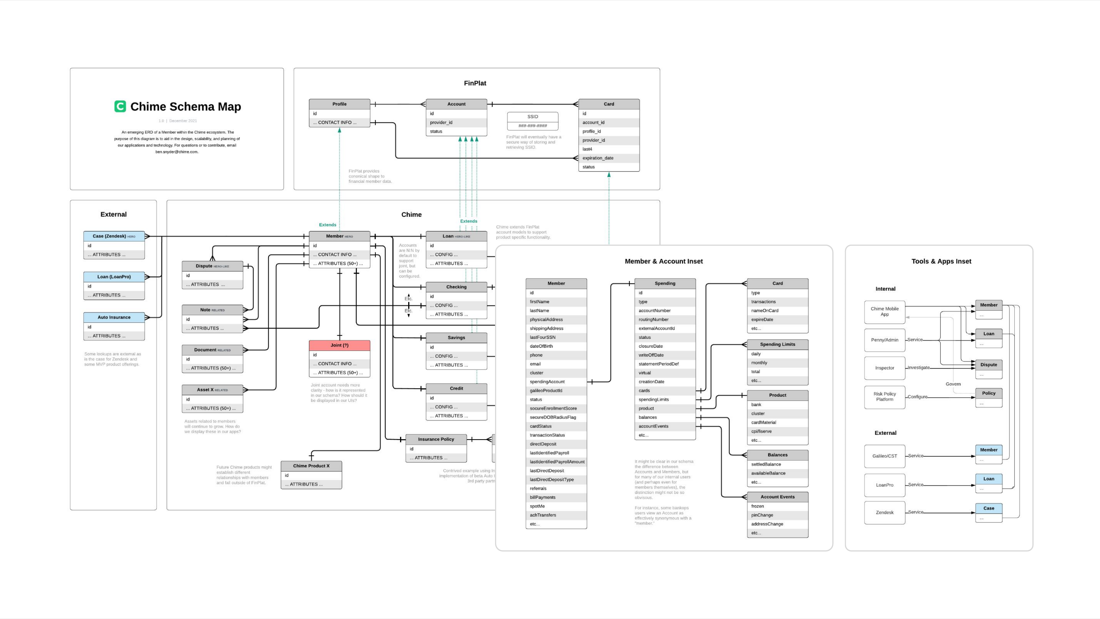Click the red Joint (?) entity header
This screenshot has height=619, width=1100.
[x=341, y=344]
